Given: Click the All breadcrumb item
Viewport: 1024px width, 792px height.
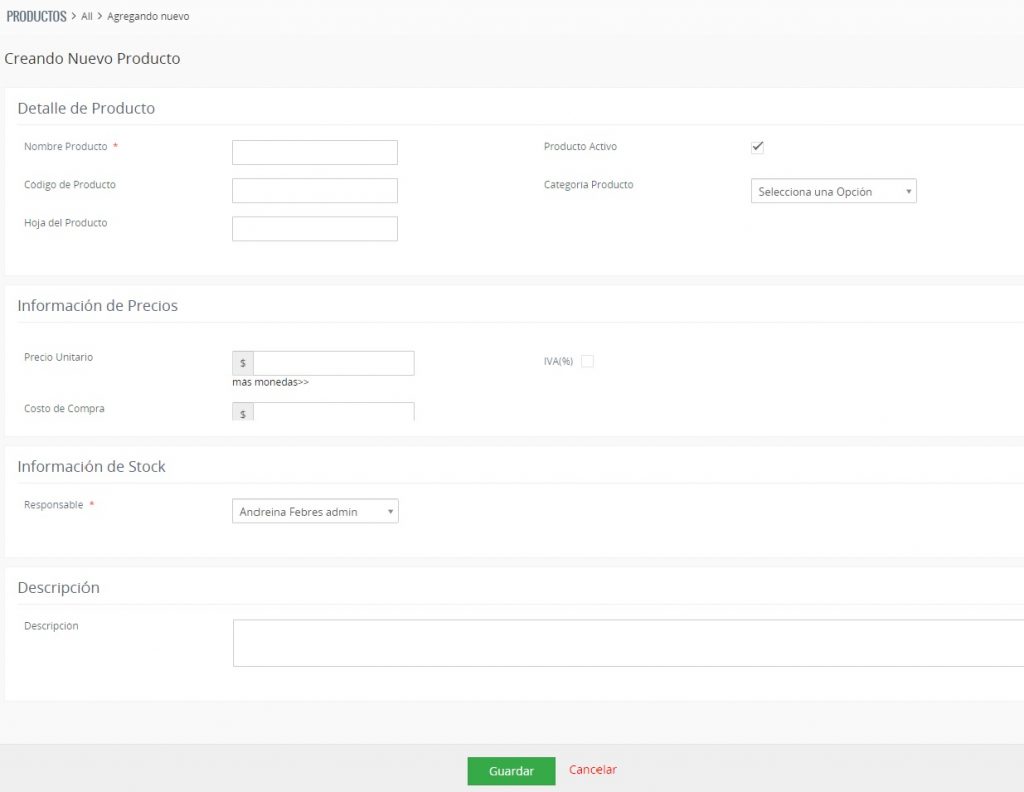Looking at the screenshot, I should [x=87, y=17].
